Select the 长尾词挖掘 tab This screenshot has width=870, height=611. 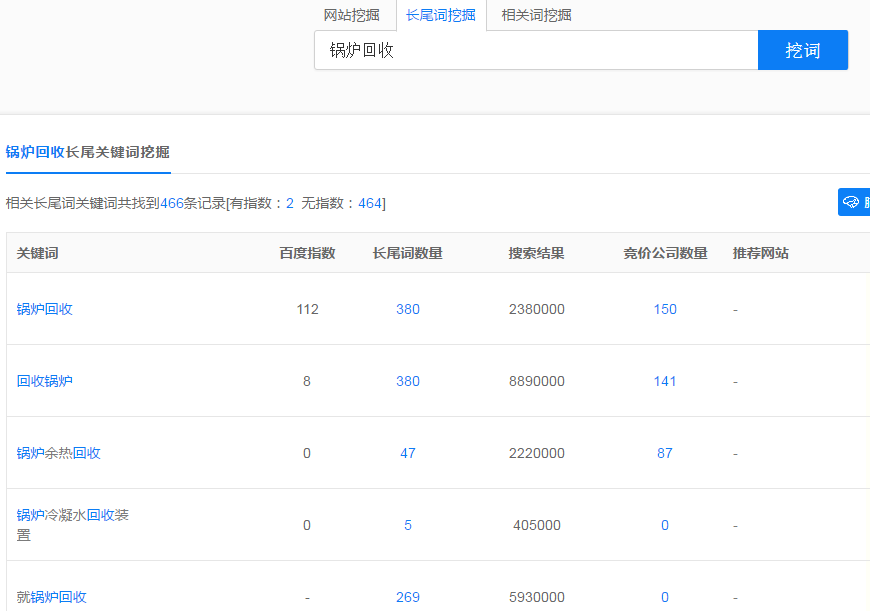coord(441,15)
